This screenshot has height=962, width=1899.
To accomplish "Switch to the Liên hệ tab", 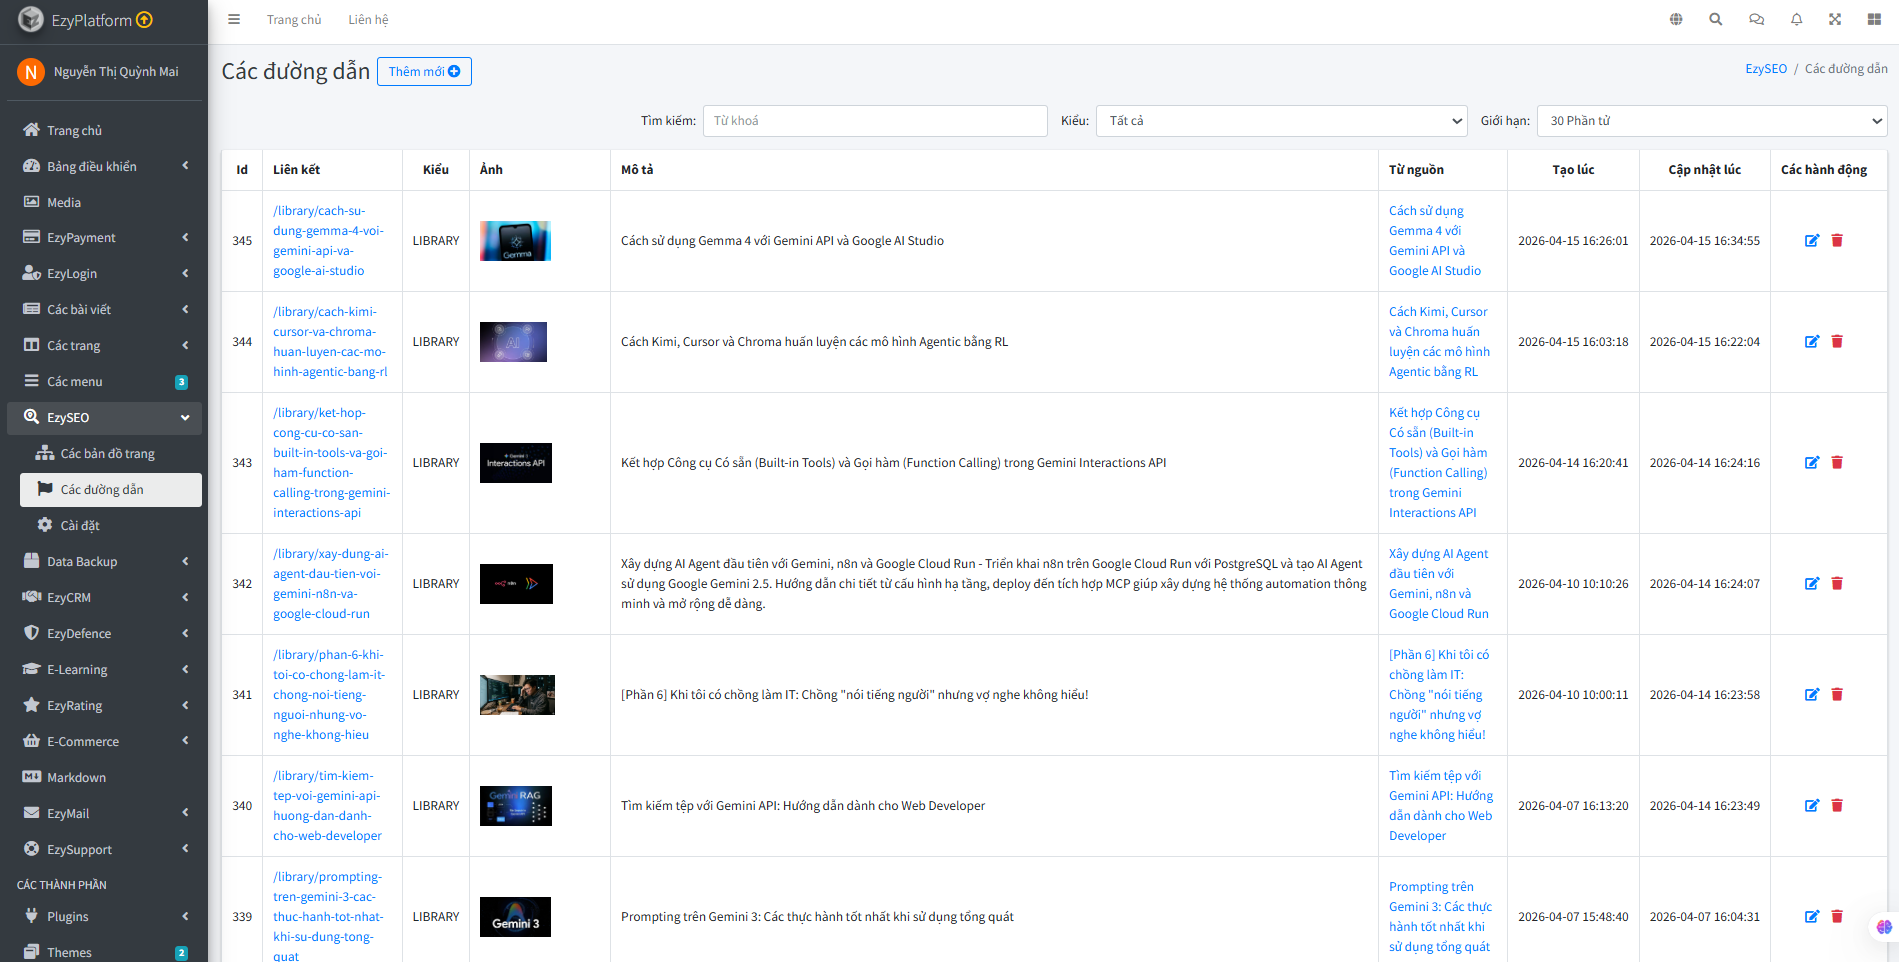I will coord(369,19).
